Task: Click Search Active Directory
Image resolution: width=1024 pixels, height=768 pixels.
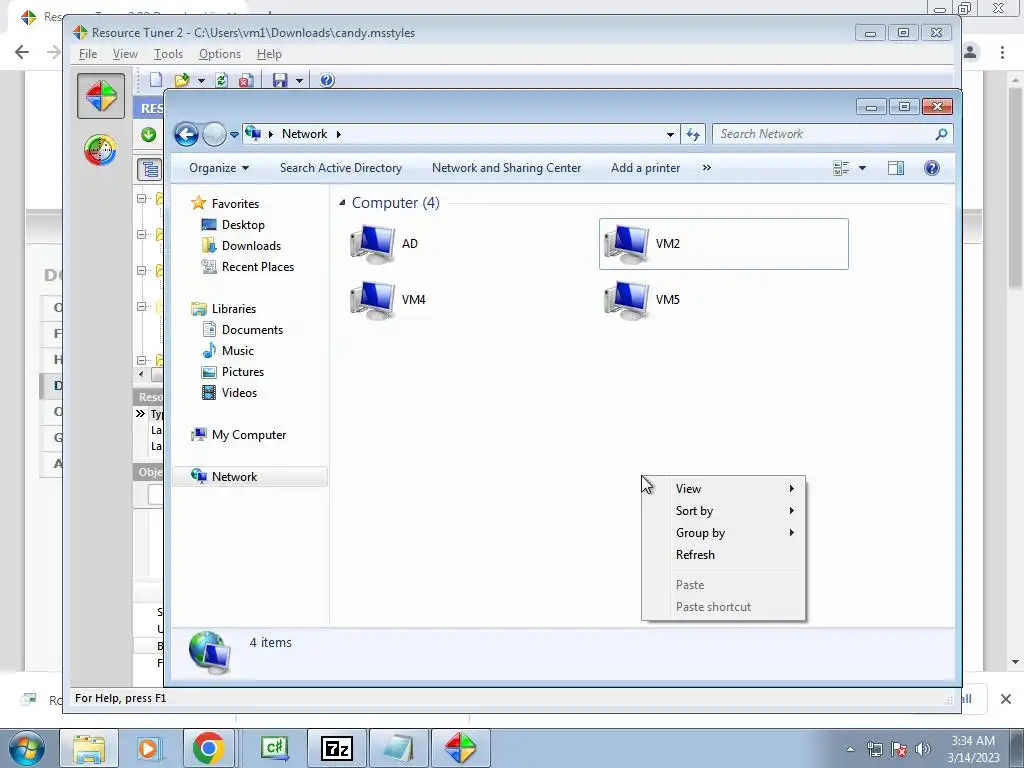Action: [x=341, y=168]
